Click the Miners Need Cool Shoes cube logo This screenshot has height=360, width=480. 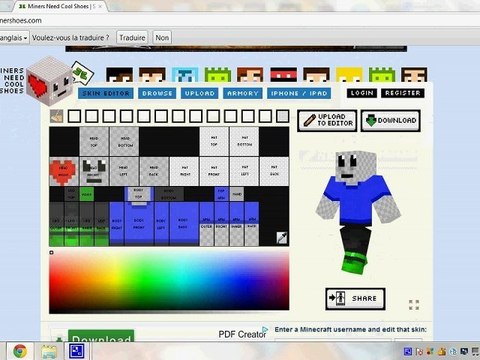coord(49,81)
